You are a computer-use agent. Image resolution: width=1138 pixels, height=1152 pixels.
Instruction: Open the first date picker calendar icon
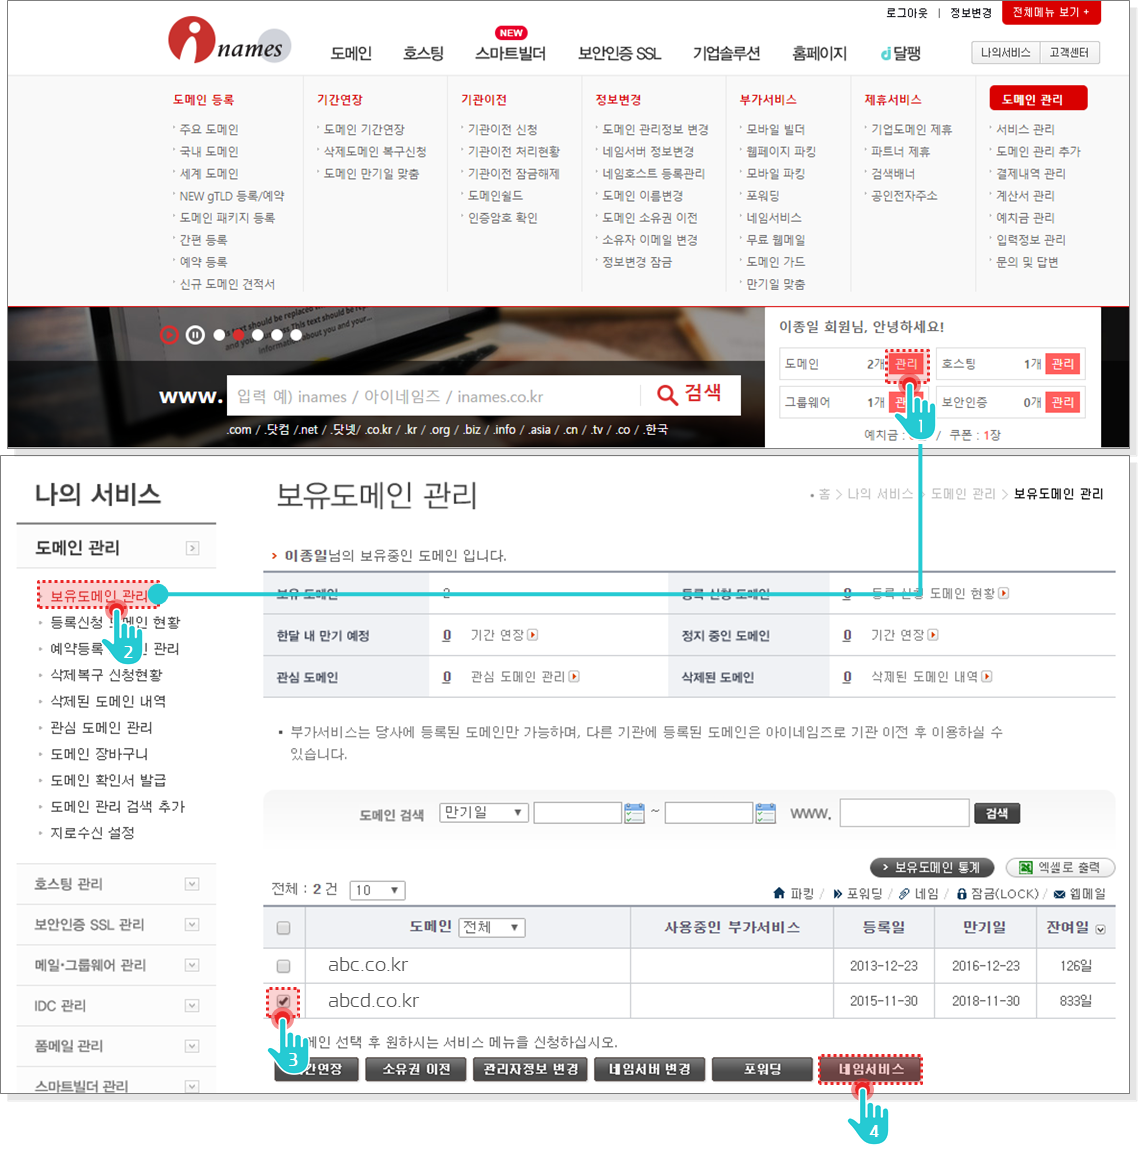pyautogui.click(x=634, y=813)
